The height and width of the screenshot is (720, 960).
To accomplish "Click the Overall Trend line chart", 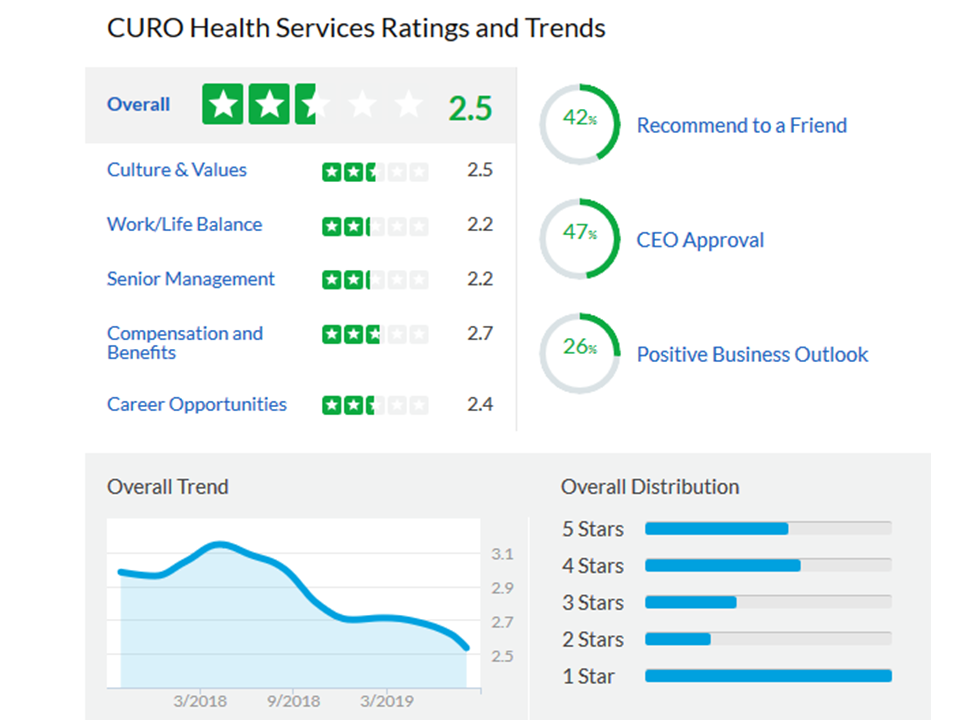I will (294, 604).
